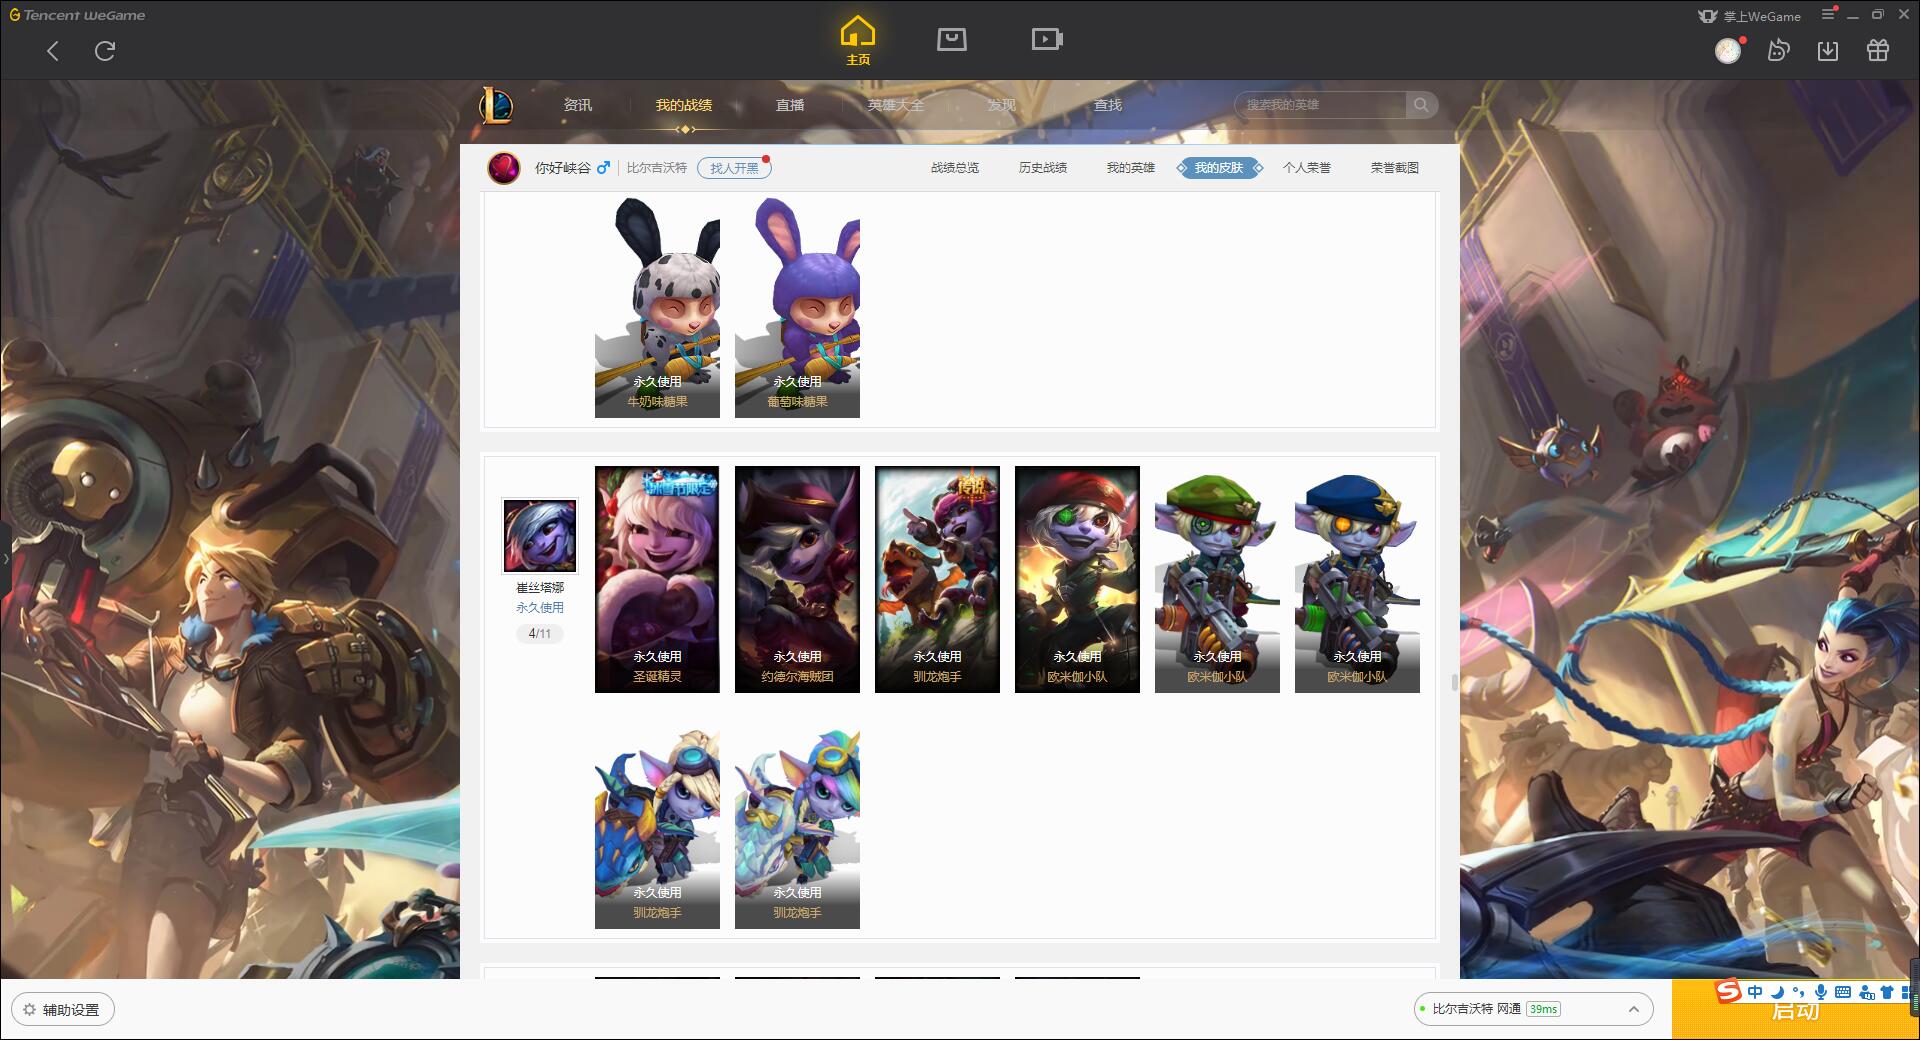Click the Sogou account user icon
The image size is (1920, 1040).
(1866, 992)
